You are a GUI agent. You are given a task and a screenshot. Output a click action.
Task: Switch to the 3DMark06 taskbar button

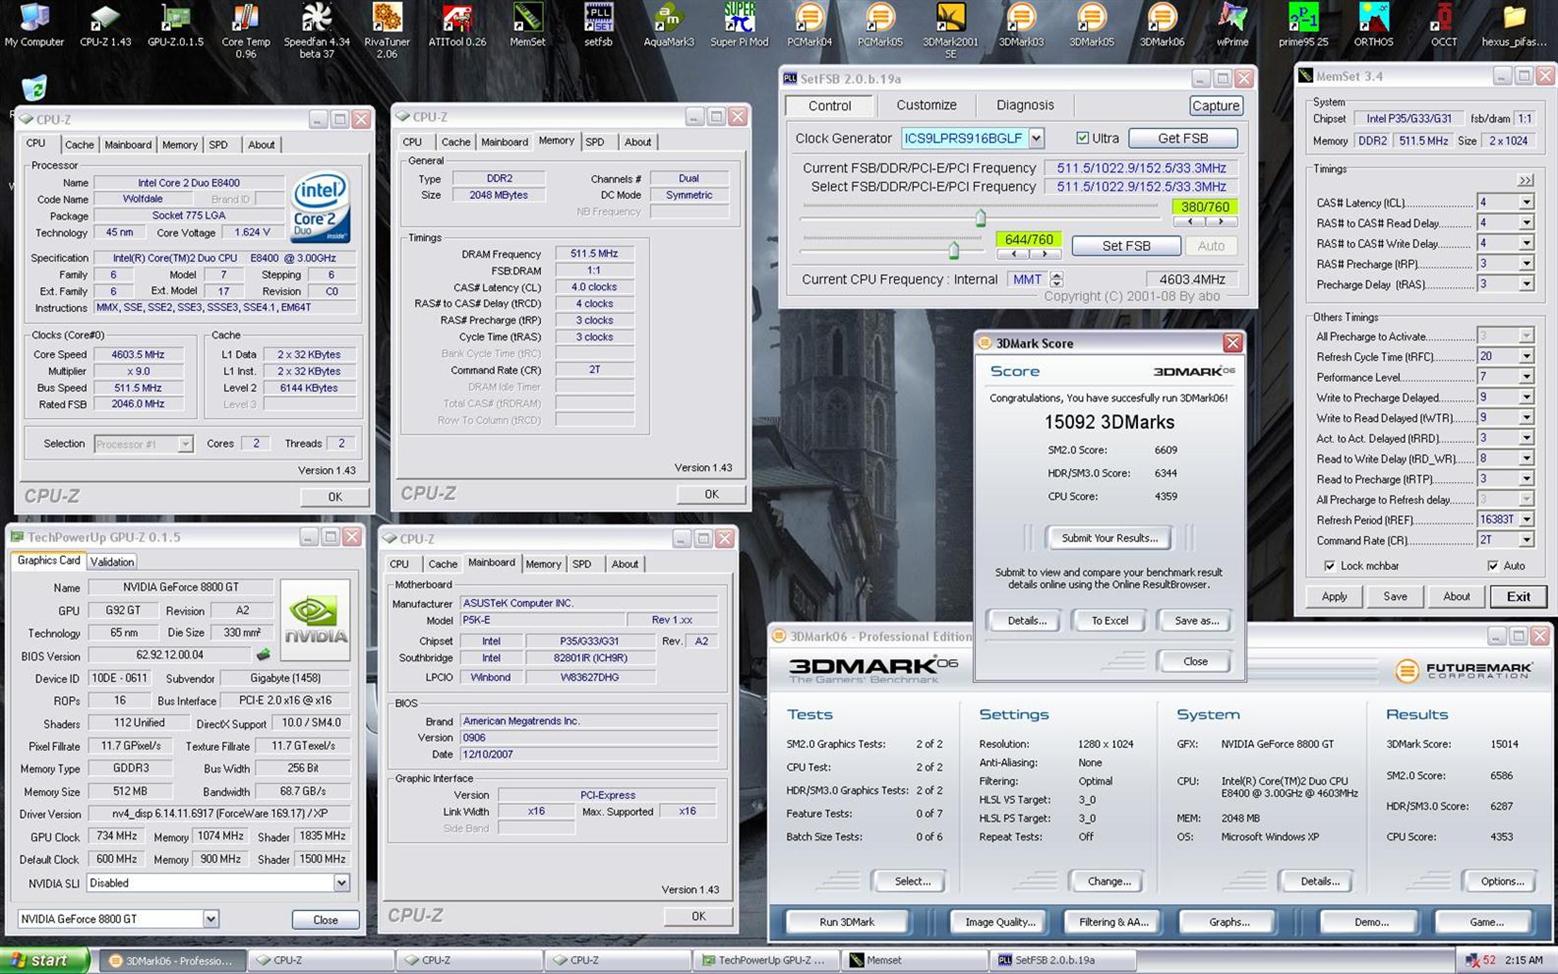coord(171,960)
